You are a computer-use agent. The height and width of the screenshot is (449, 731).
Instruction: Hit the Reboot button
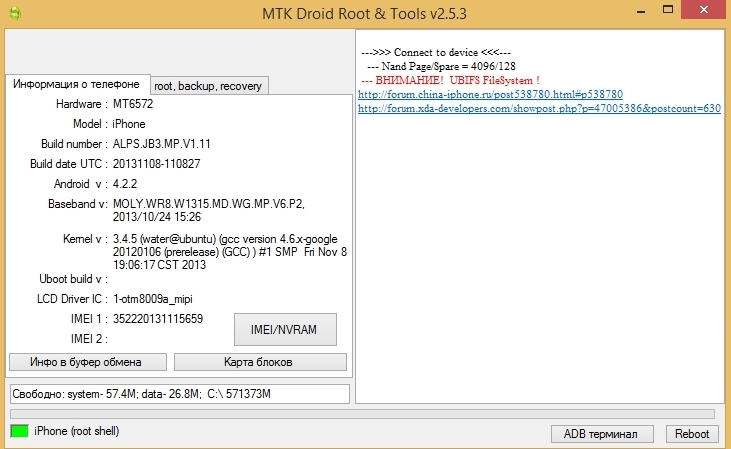click(691, 433)
